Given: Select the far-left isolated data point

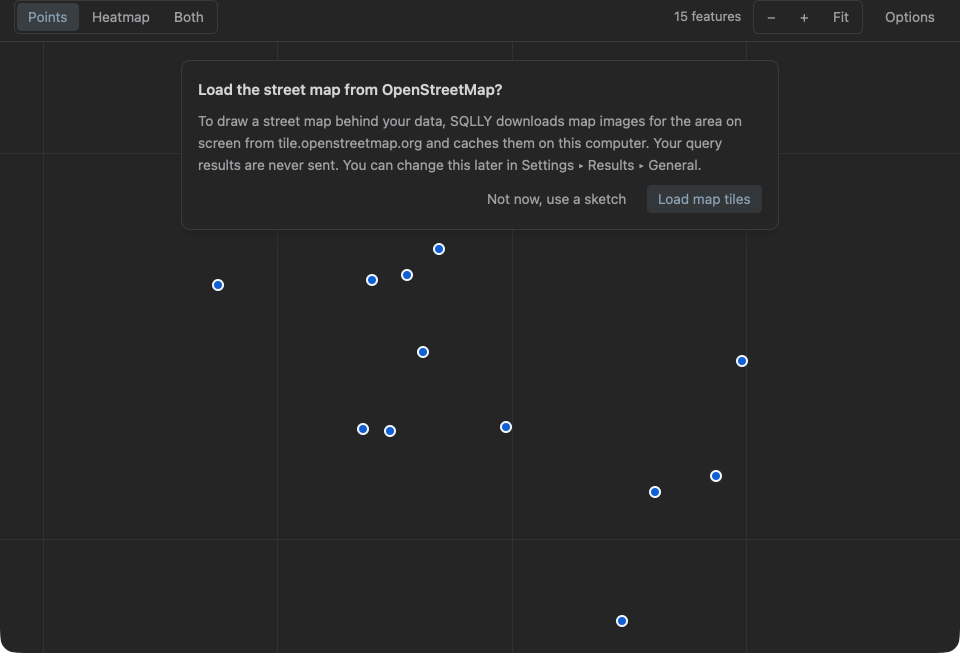Looking at the screenshot, I should click(218, 285).
